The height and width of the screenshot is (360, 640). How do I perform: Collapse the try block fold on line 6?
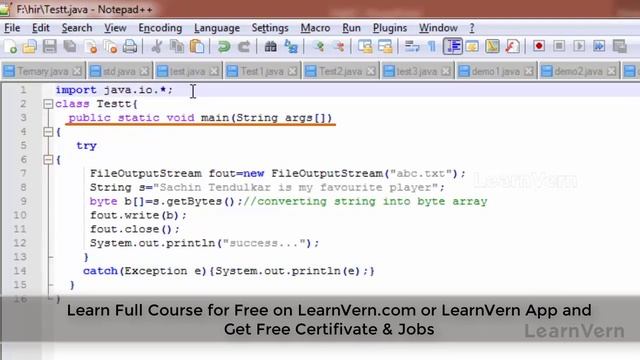tap(48, 160)
